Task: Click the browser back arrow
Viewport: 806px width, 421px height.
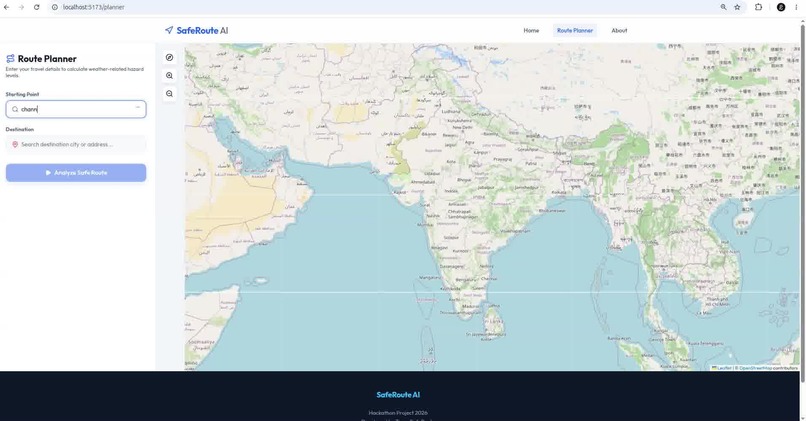Action: (x=7, y=7)
